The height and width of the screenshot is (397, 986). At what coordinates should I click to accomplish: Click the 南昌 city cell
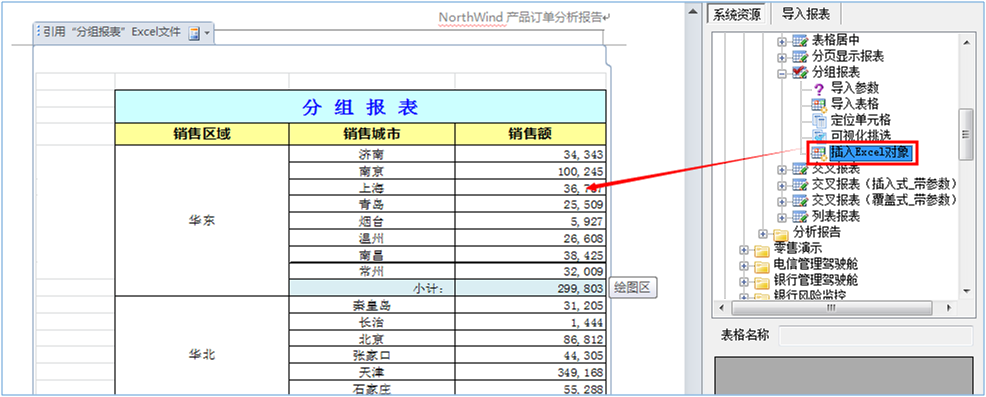(x=372, y=255)
